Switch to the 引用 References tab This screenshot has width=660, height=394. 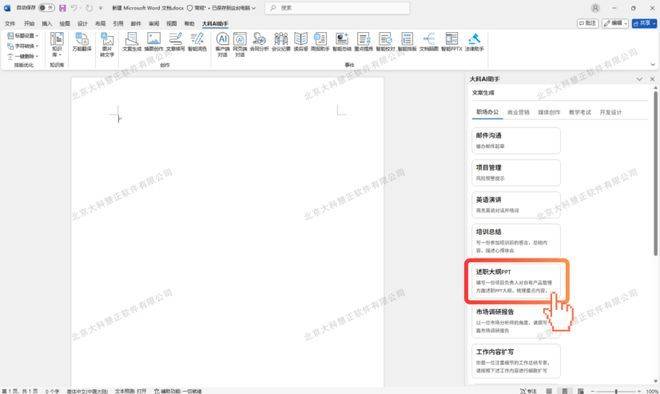(x=118, y=24)
